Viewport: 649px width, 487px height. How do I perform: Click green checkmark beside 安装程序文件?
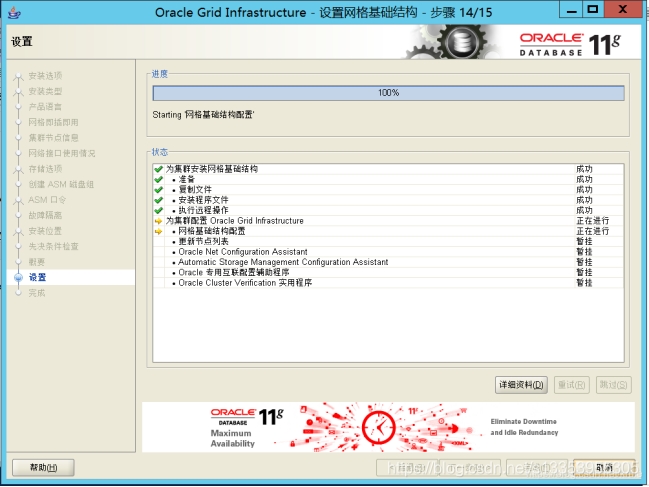158,200
